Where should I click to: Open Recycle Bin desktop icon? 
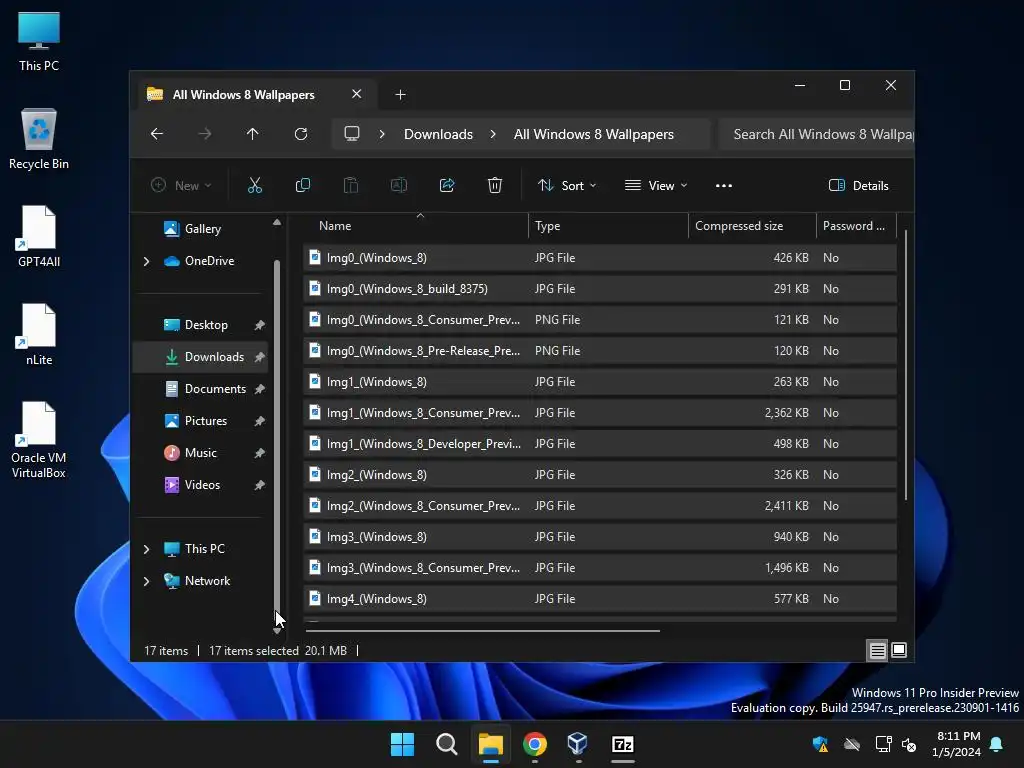(x=39, y=139)
